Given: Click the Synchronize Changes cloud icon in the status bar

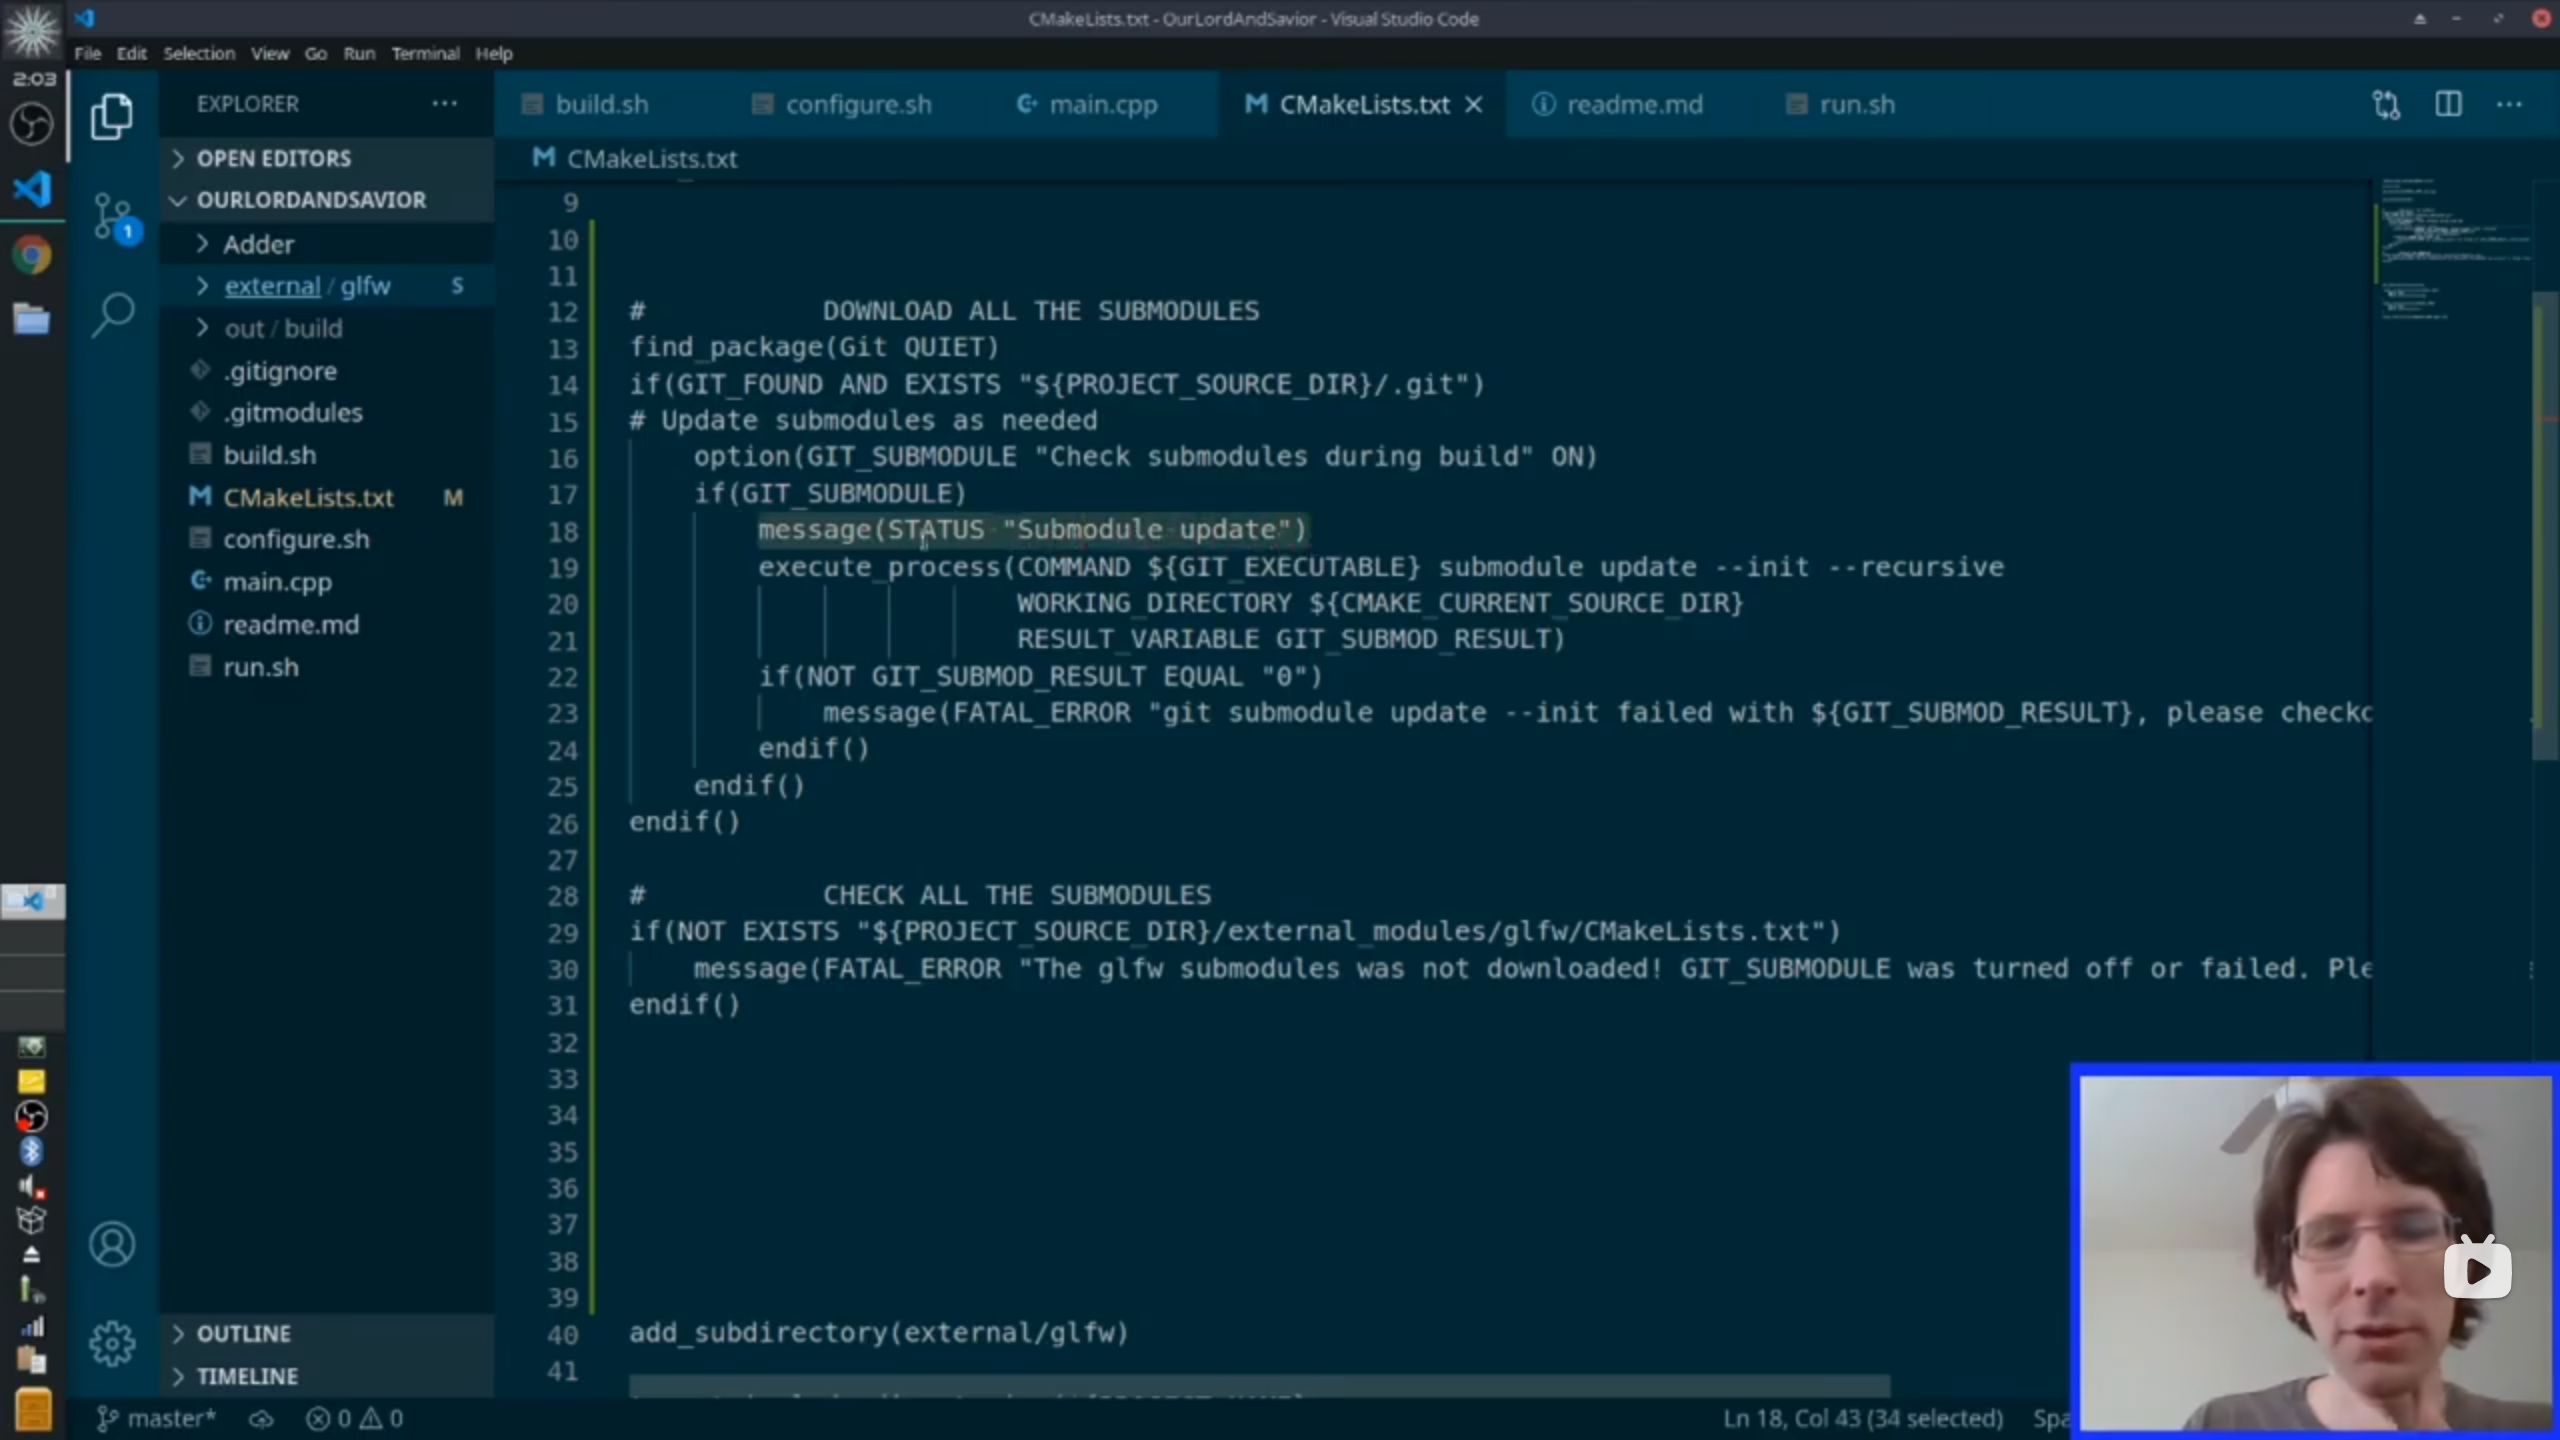Looking at the screenshot, I should coord(261,1418).
